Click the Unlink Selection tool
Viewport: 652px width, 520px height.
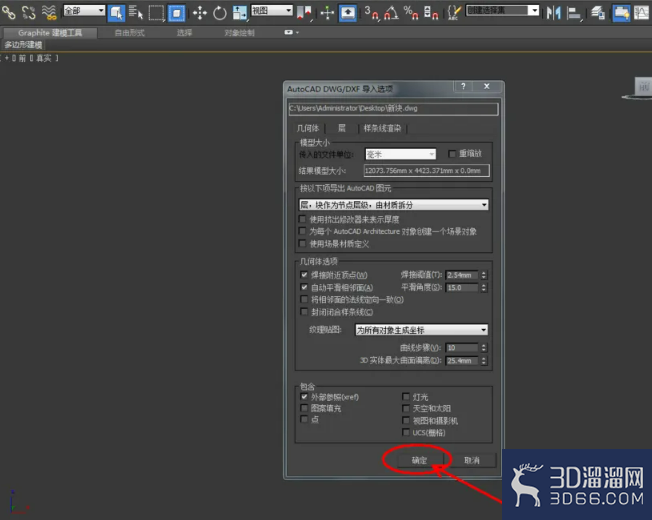[x=29, y=13]
